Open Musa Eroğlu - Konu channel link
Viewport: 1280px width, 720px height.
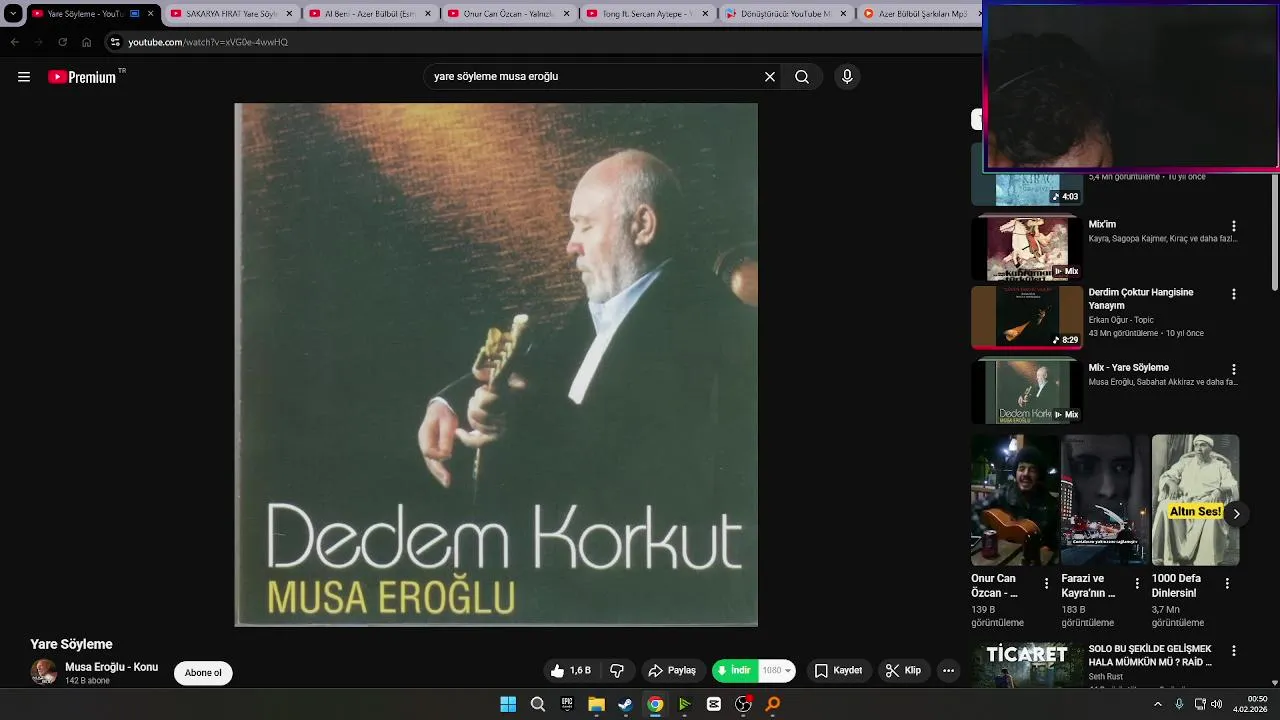(x=111, y=667)
